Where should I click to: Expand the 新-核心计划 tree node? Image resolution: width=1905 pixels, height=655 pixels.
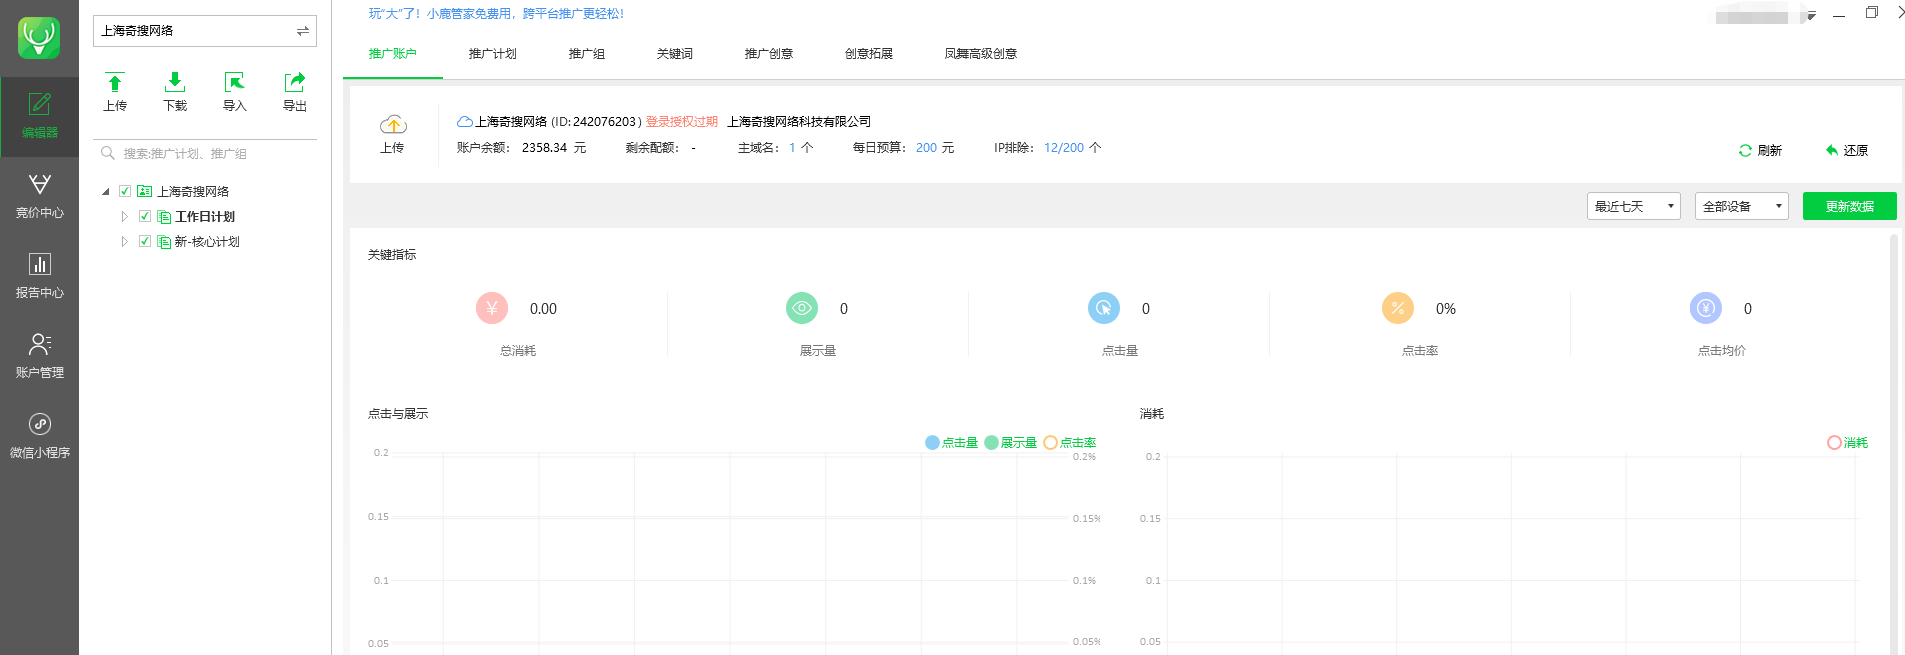pyautogui.click(x=125, y=241)
